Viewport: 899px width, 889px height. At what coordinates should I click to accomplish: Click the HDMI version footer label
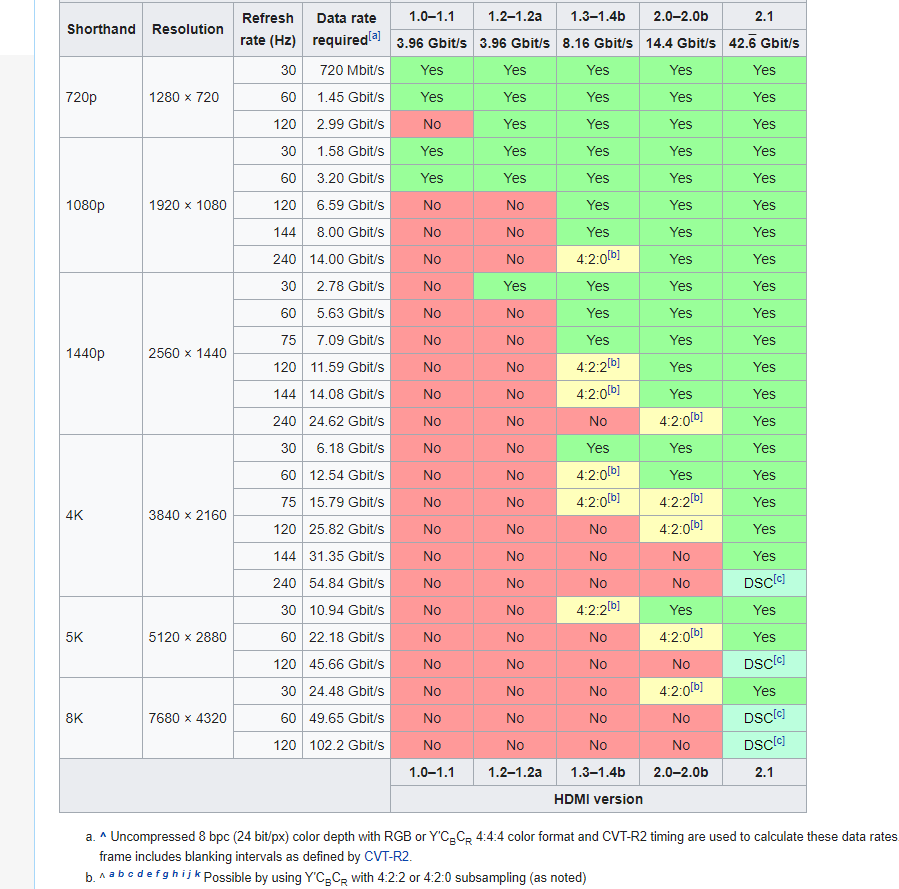[x=598, y=799]
